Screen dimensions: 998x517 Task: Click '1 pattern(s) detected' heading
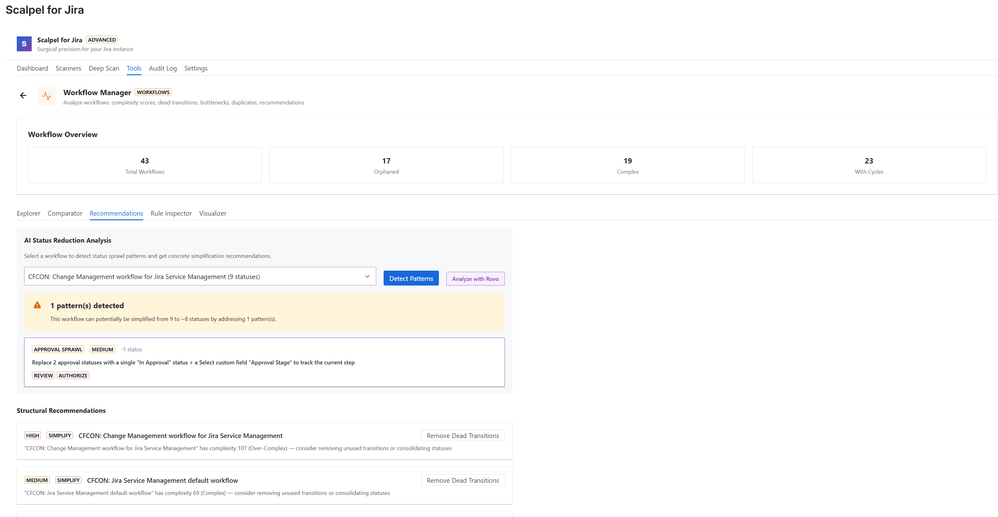pos(87,306)
